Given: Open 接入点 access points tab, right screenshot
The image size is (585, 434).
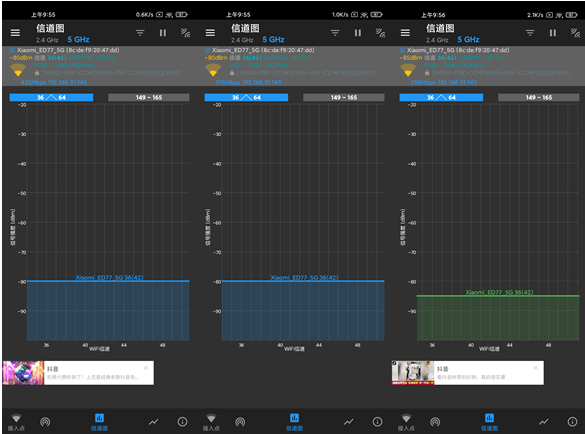Looking at the screenshot, I should coord(406,422).
